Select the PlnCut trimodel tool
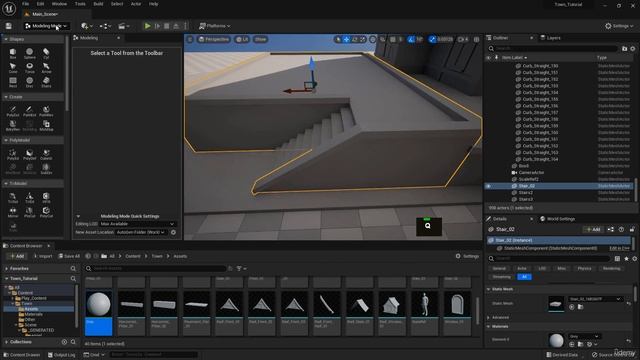The width and height of the screenshot is (640, 360). point(29,212)
